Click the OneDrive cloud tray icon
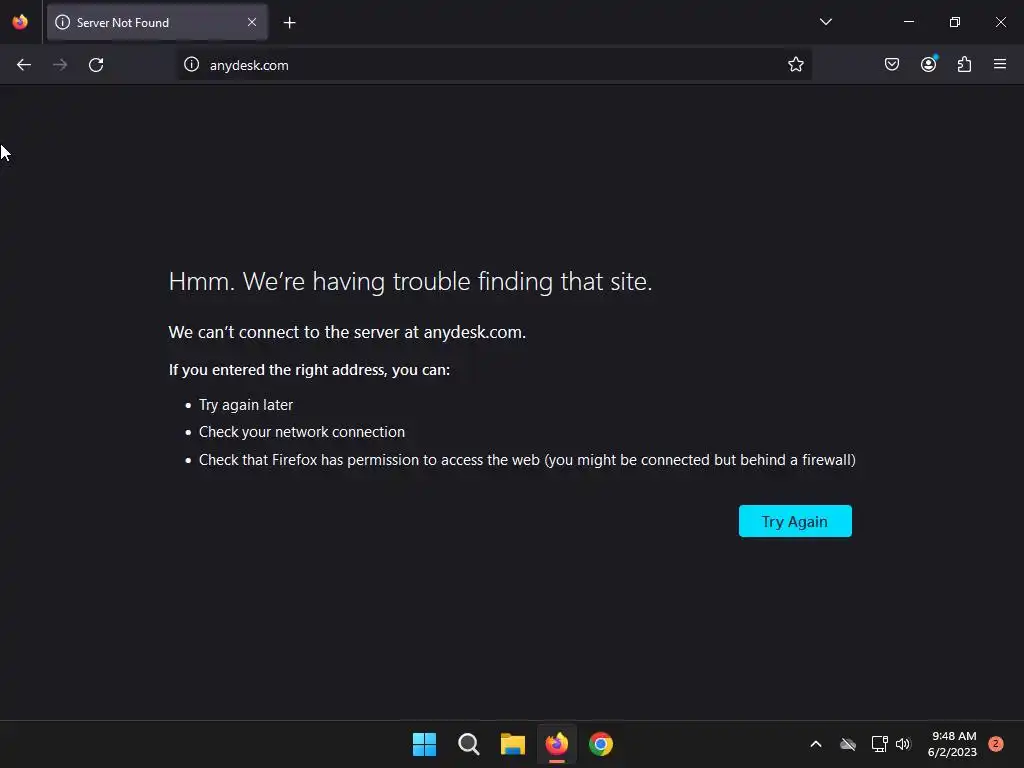The height and width of the screenshot is (768, 1024). click(x=848, y=744)
